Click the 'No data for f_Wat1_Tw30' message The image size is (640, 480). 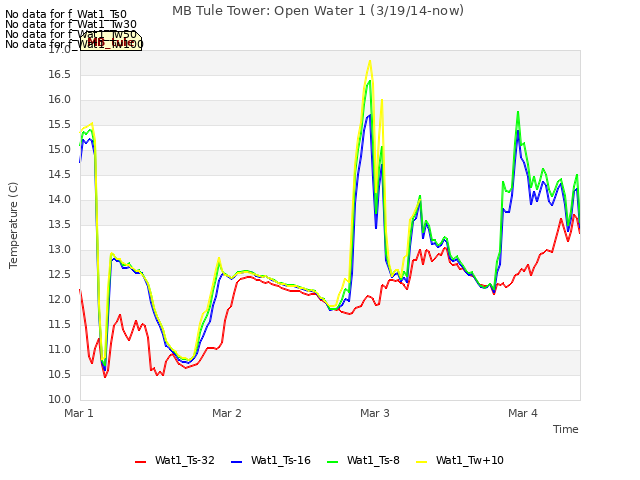point(71,24)
